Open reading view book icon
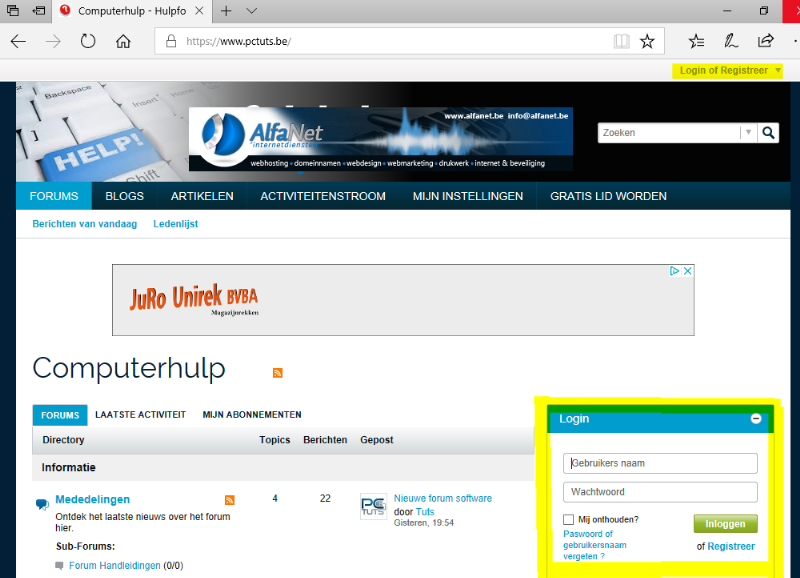800x578 pixels. pos(622,41)
